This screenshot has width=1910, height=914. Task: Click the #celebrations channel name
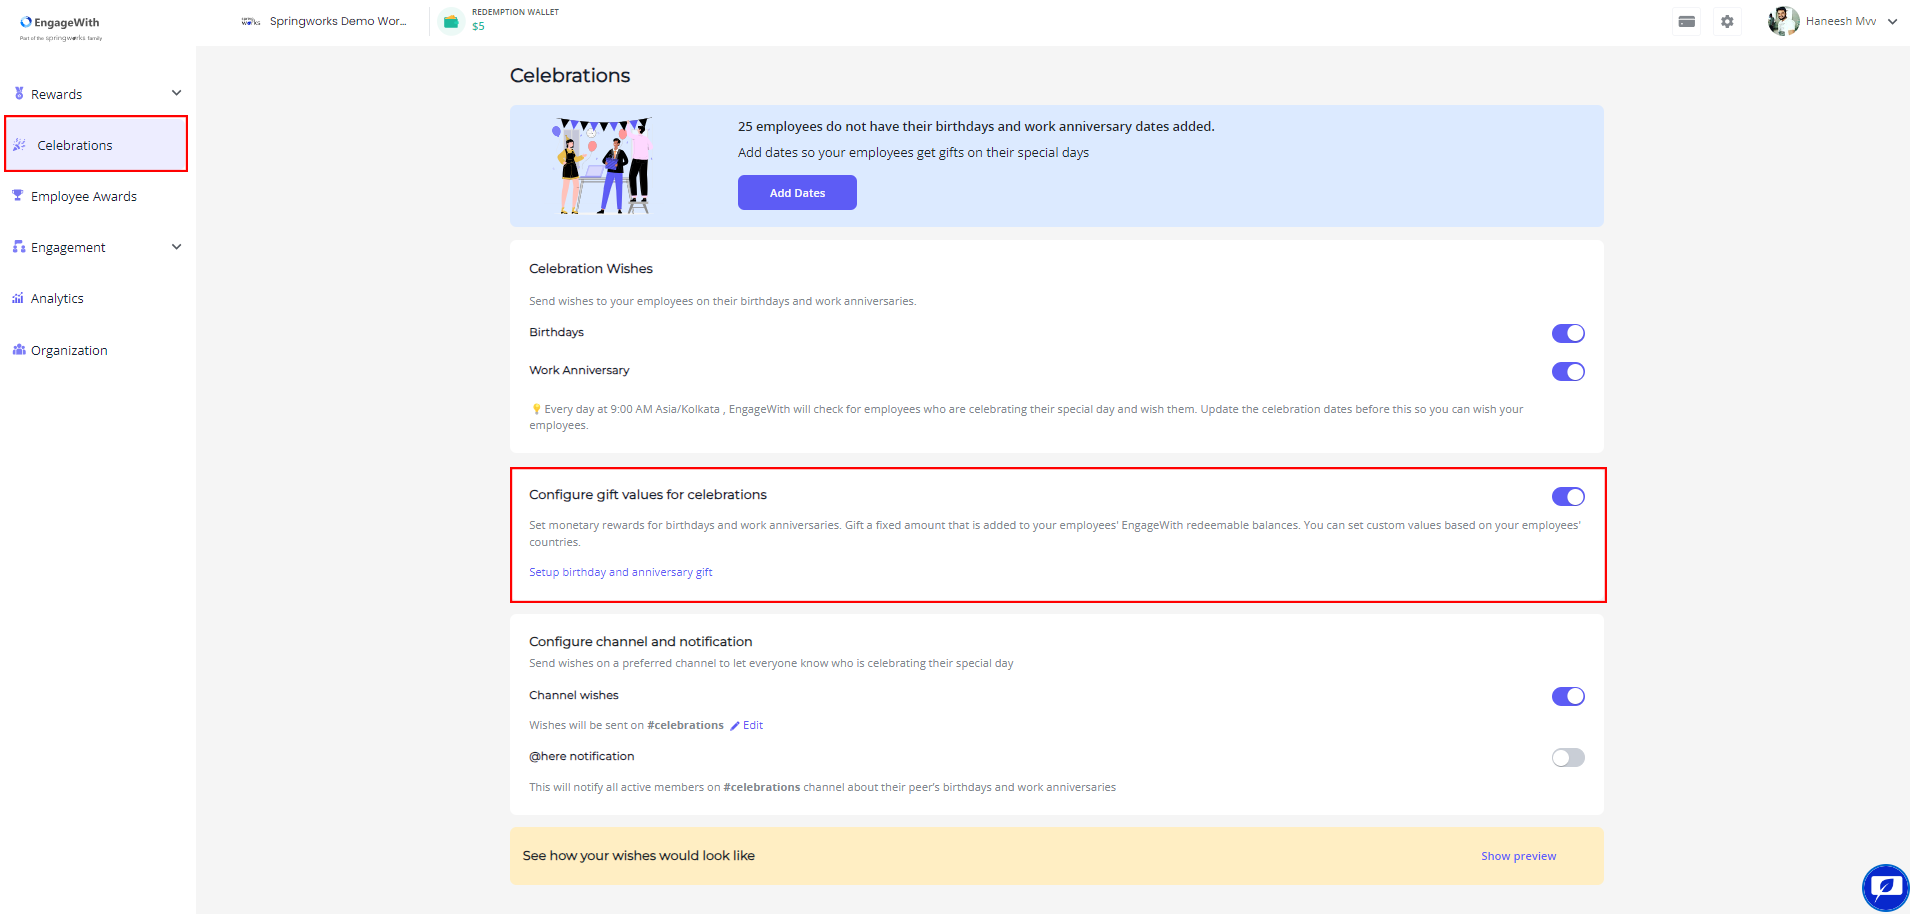tap(685, 726)
